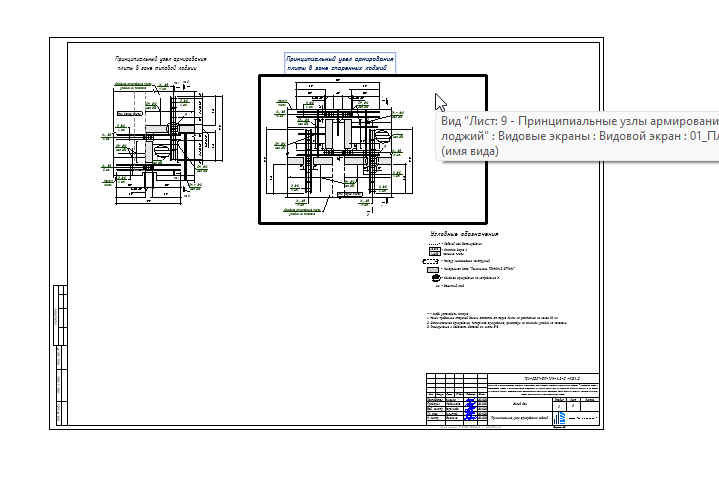Click the dotted line legend symbol
This screenshot has height=499, width=719.
(x=434, y=244)
